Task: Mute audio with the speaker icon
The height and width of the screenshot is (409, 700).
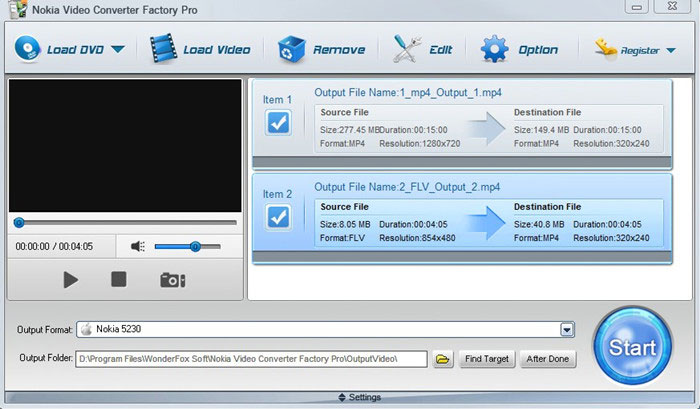Action: coord(138,246)
